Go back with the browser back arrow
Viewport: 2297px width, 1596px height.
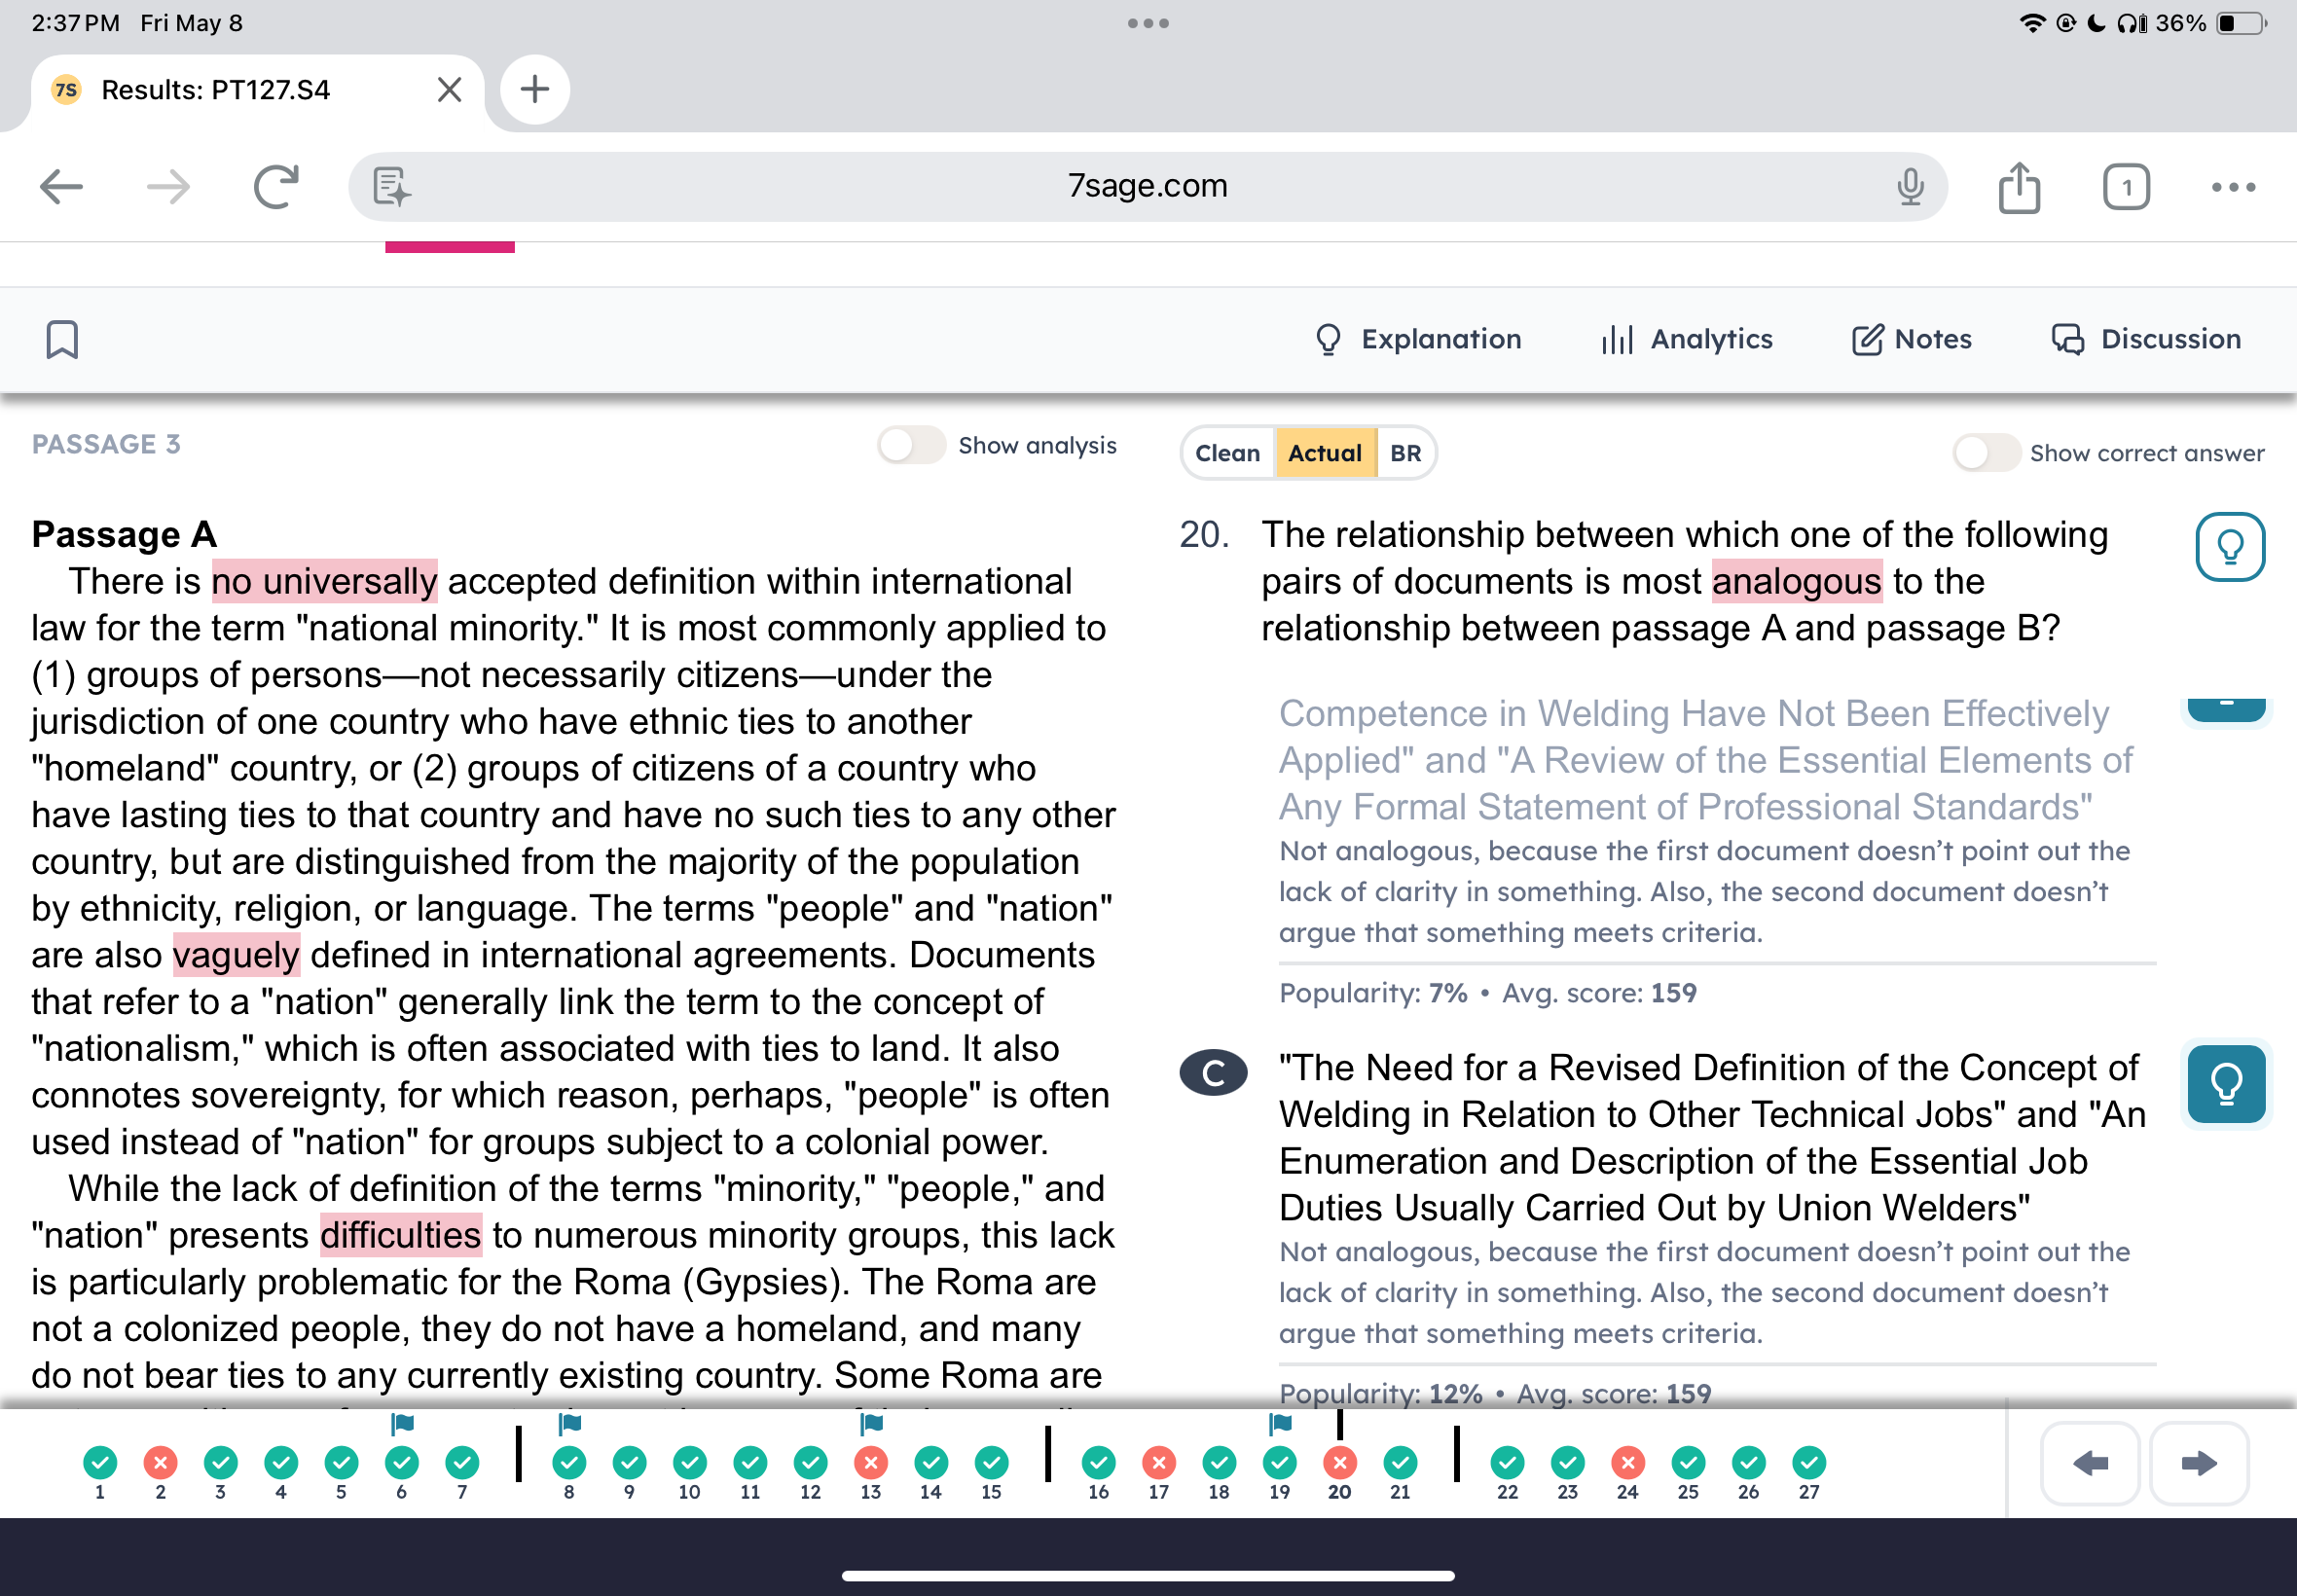[61, 187]
